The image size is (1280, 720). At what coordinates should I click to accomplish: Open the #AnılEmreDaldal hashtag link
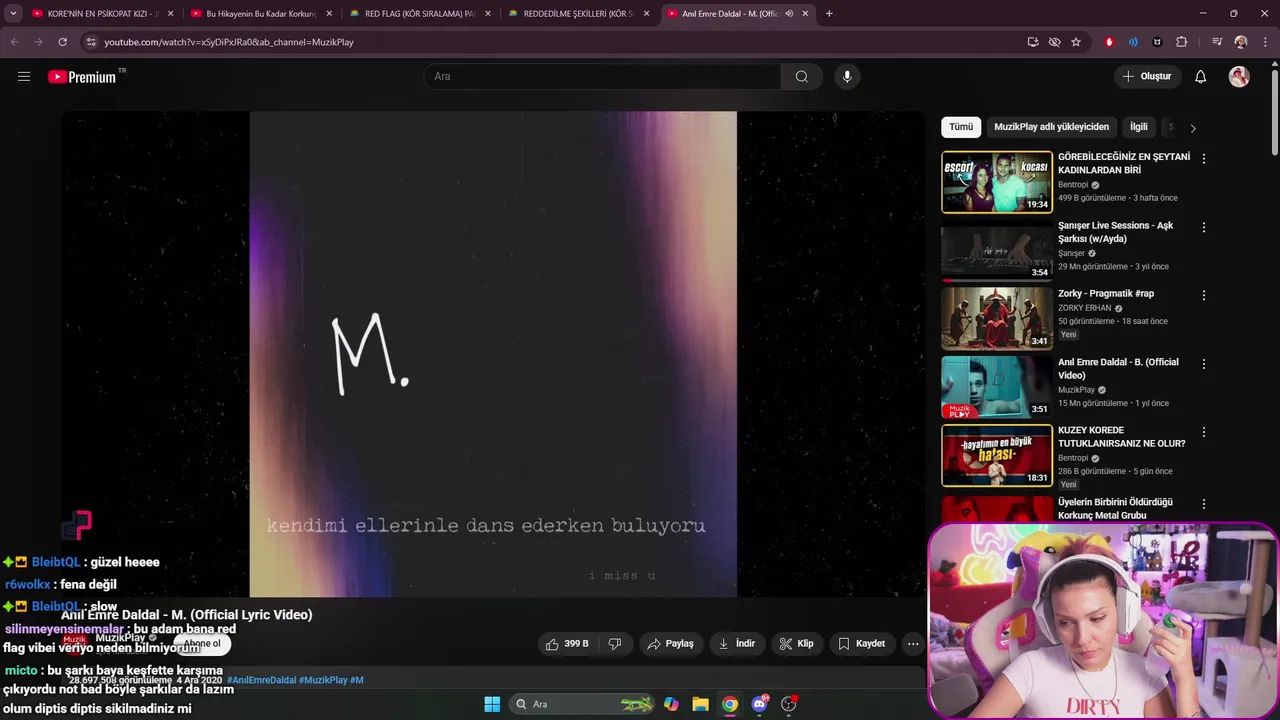pyautogui.click(x=262, y=680)
